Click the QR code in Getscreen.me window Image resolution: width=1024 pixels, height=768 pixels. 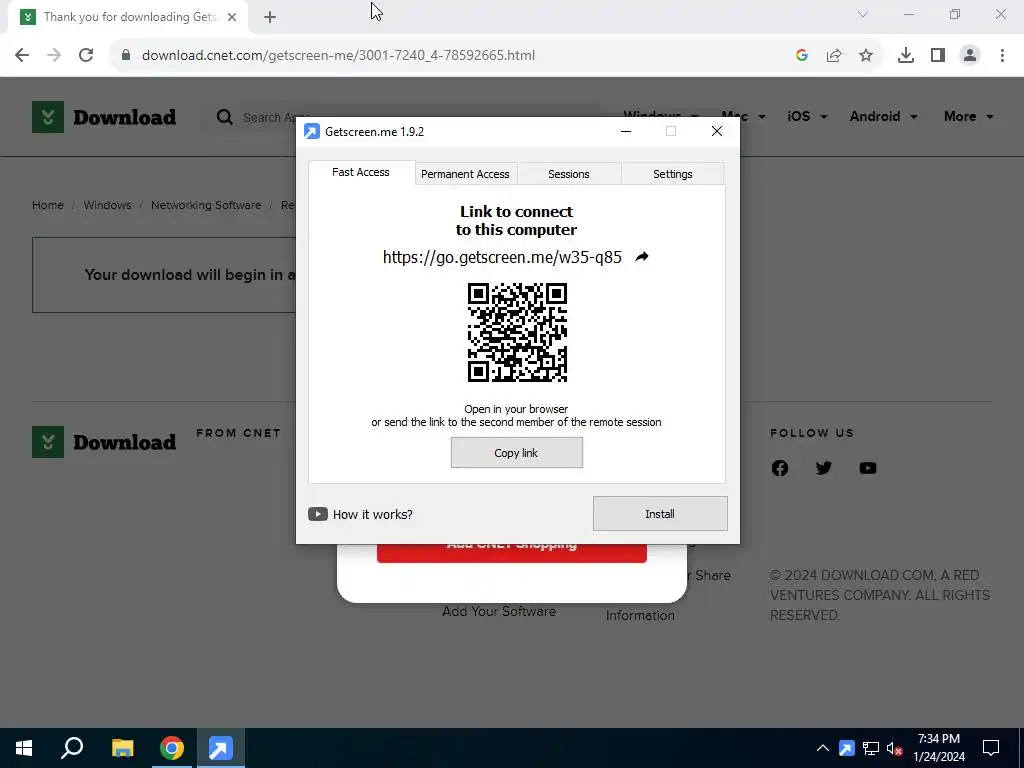pos(517,332)
